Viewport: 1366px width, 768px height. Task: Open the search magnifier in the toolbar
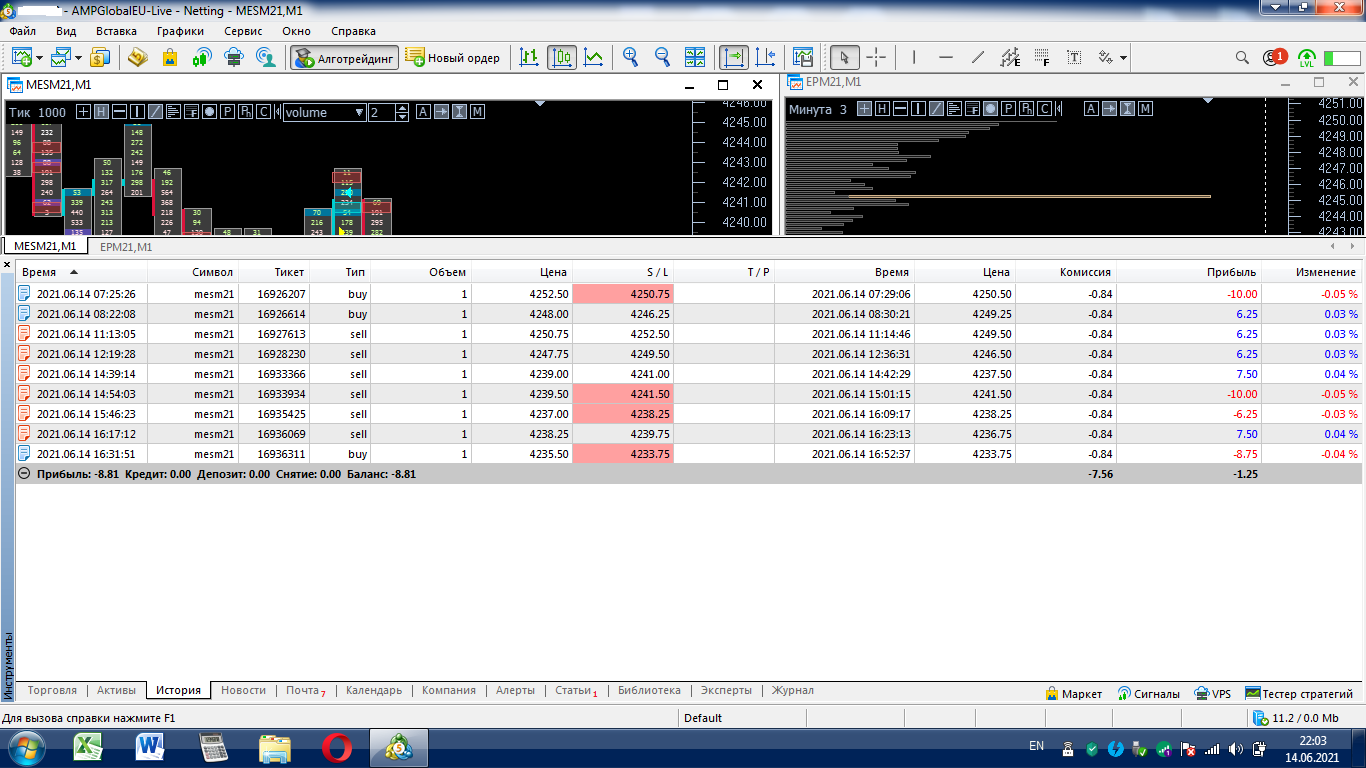point(1242,57)
